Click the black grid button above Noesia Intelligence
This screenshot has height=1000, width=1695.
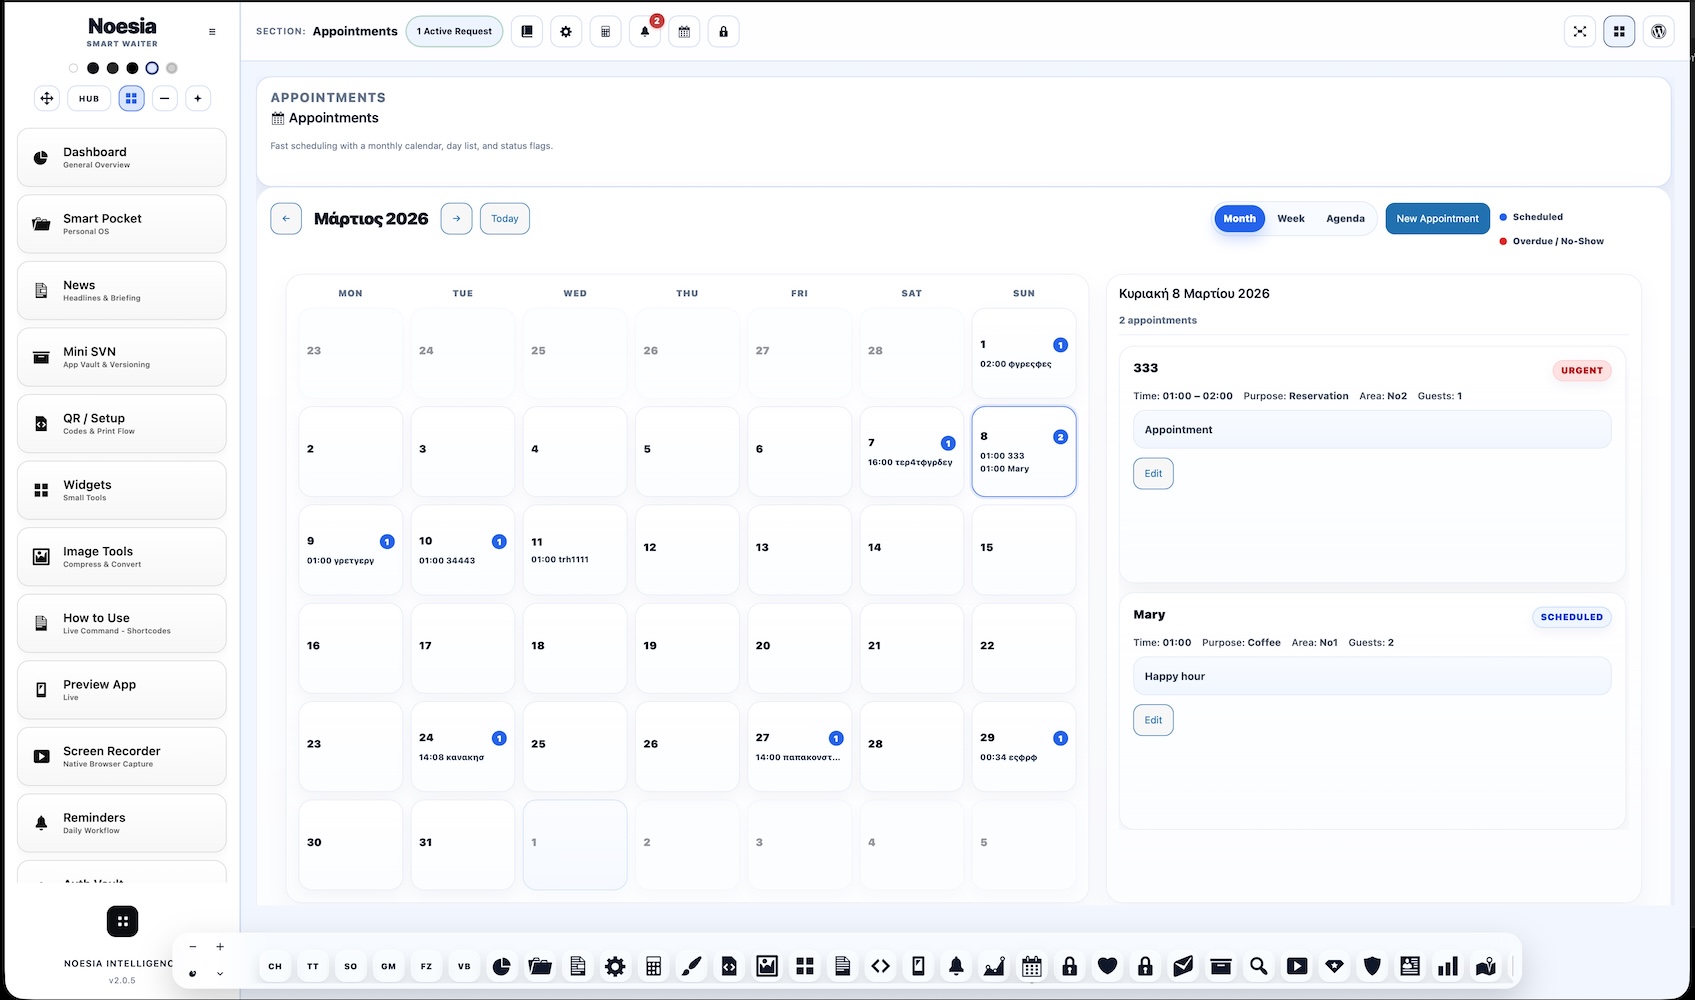[x=122, y=921]
